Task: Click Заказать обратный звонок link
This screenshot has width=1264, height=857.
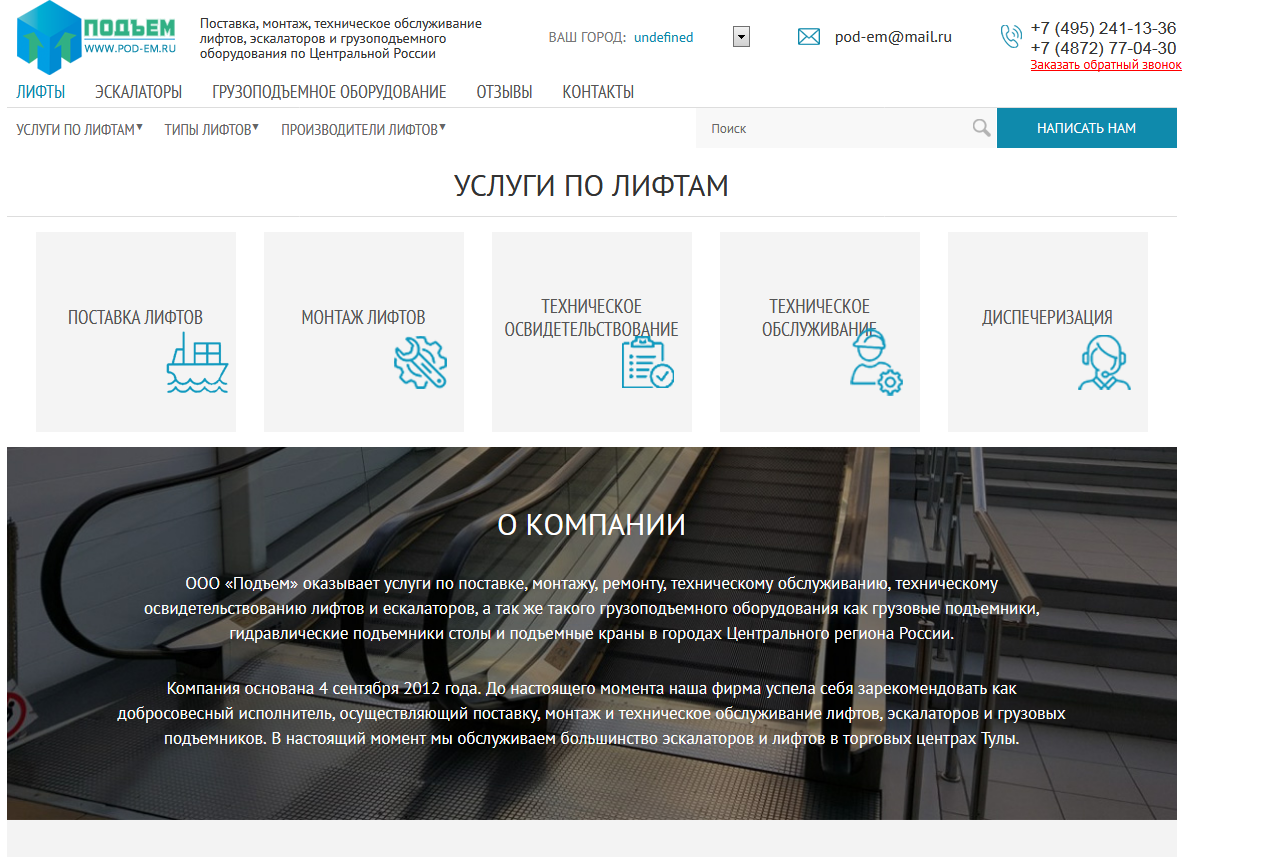Action: click(1106, 65)
